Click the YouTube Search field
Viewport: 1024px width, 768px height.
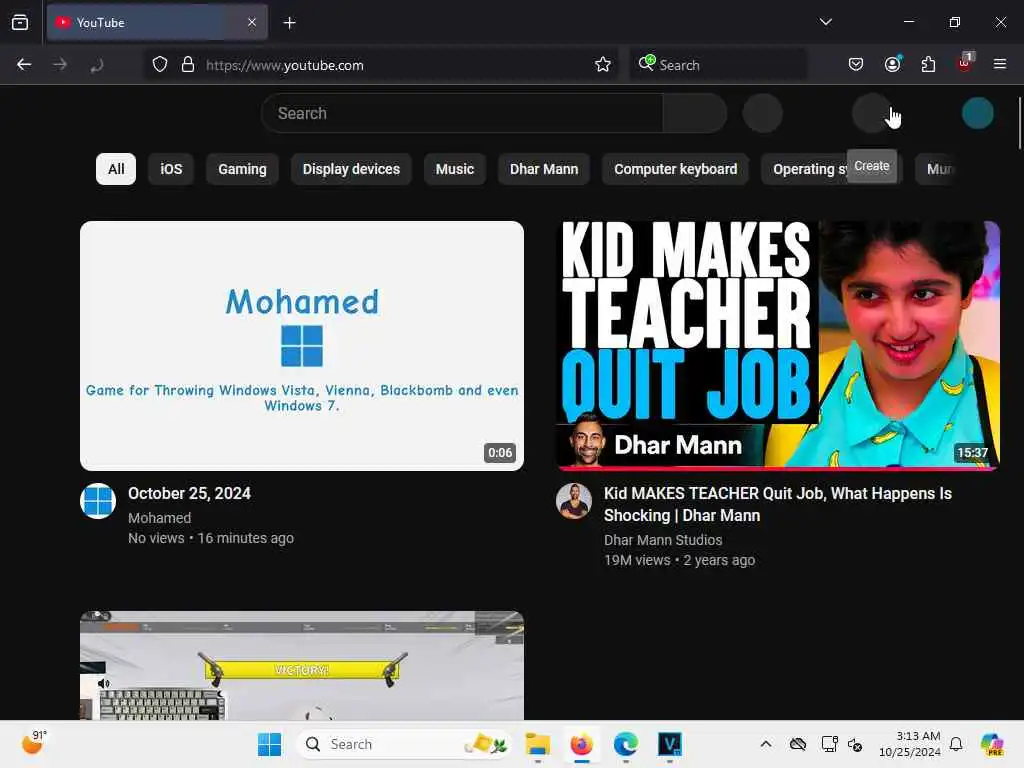[x=462, y=114]
